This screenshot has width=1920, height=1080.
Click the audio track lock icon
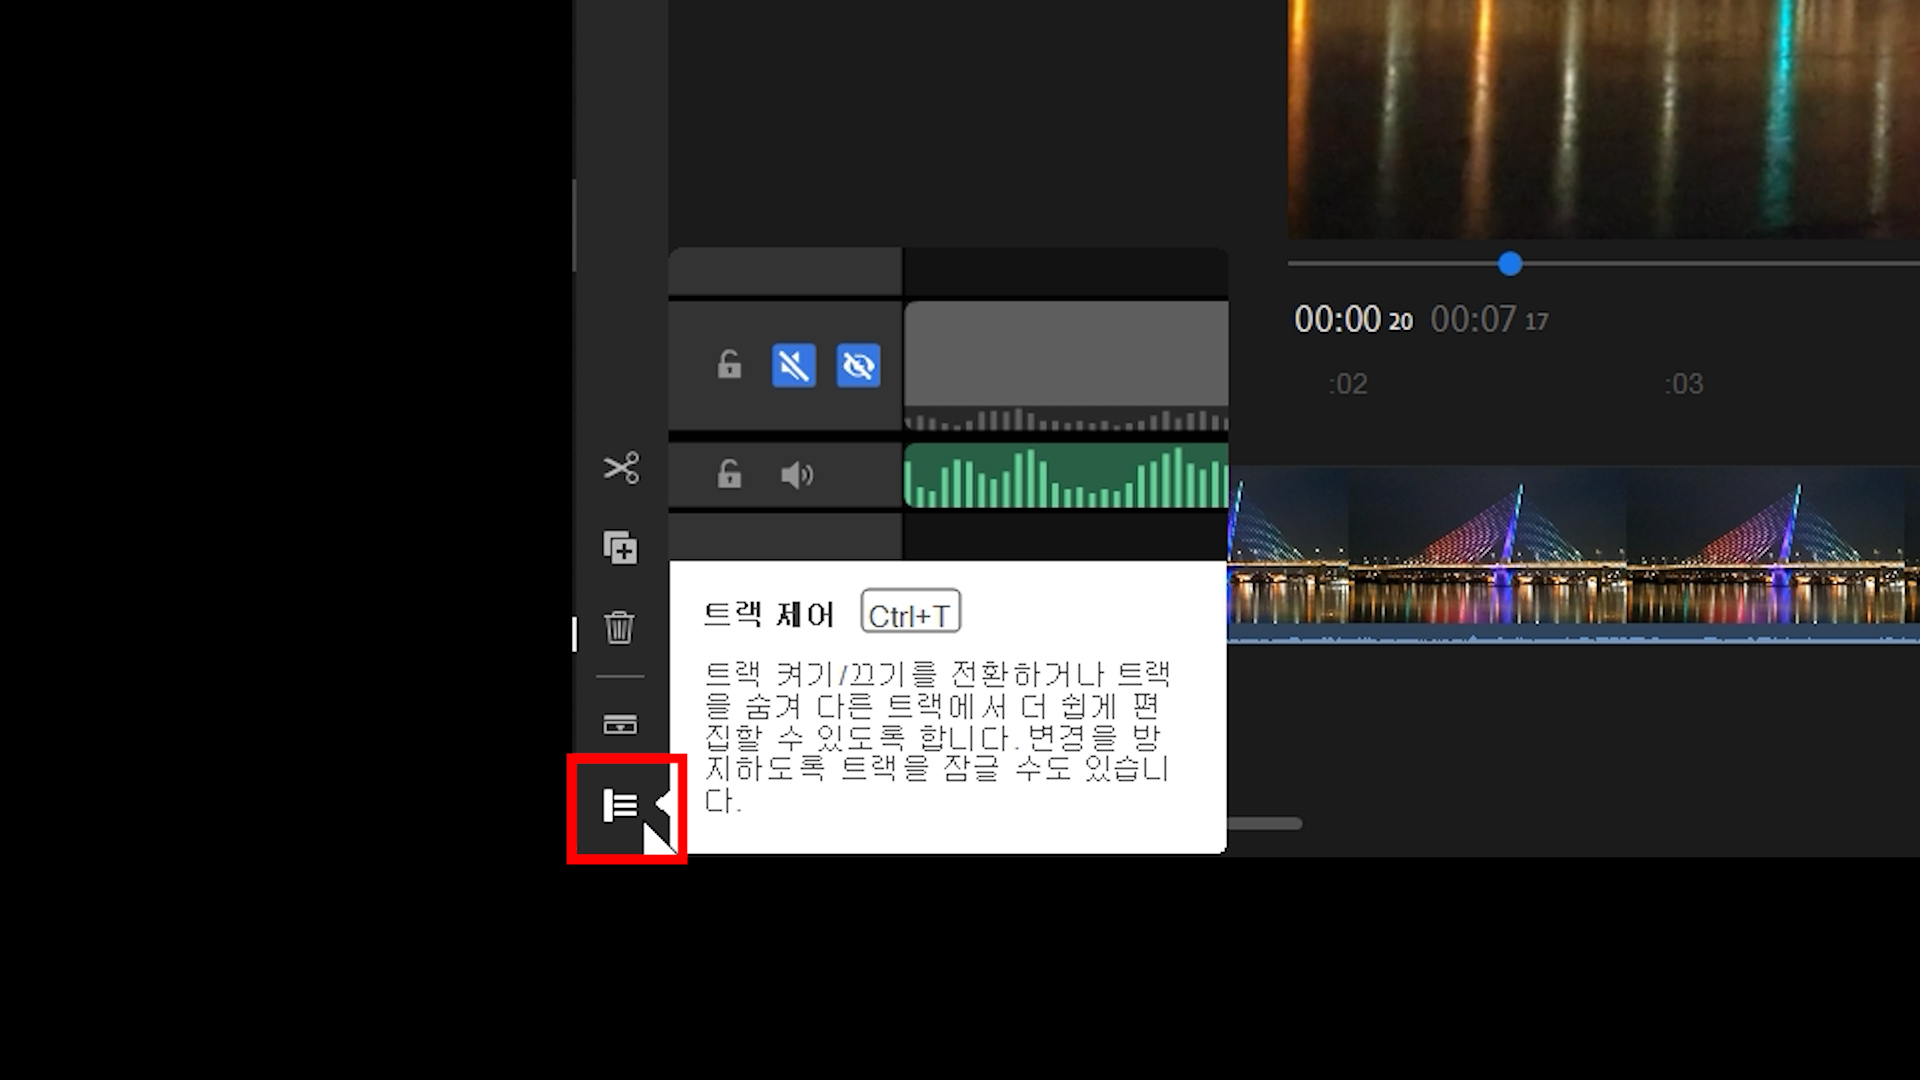click(729, 474)
